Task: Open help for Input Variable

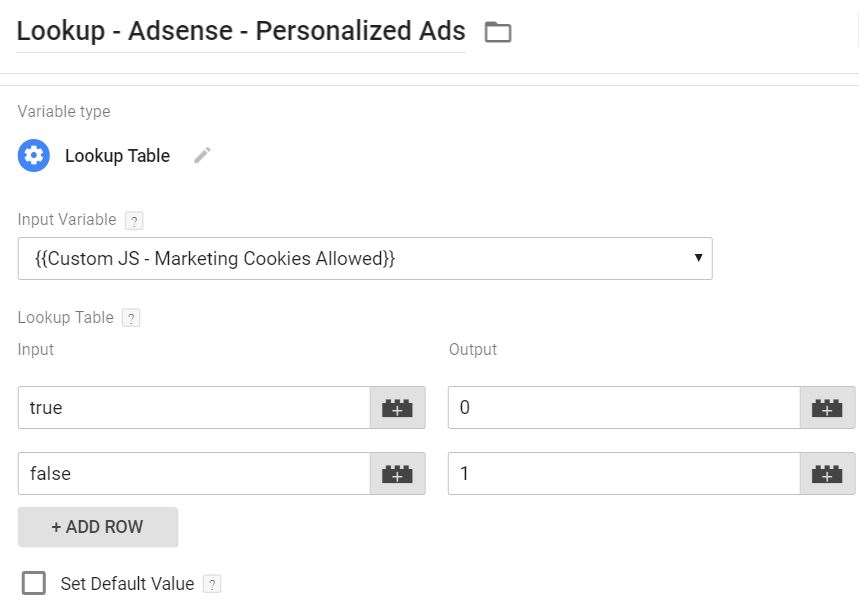Action: tap(133, 220)
